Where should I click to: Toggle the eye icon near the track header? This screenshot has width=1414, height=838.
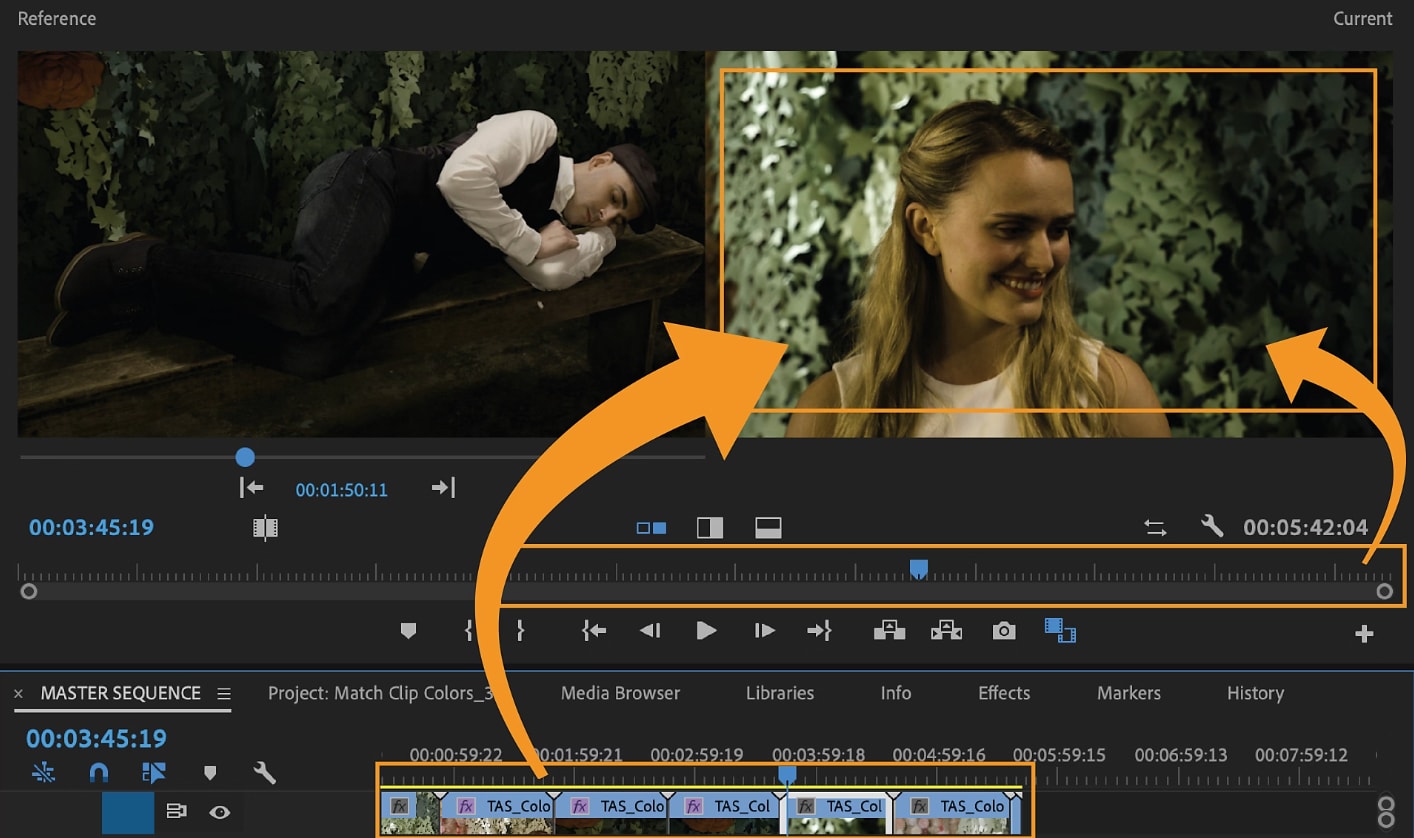point(219,812)
